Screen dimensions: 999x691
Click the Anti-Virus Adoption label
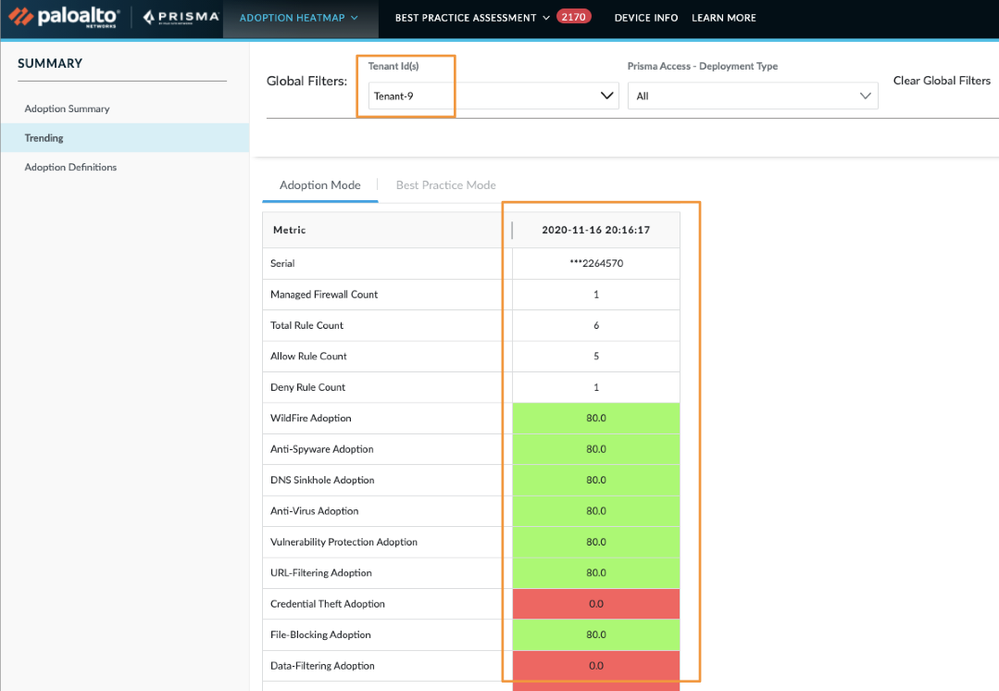coord(314,511)
